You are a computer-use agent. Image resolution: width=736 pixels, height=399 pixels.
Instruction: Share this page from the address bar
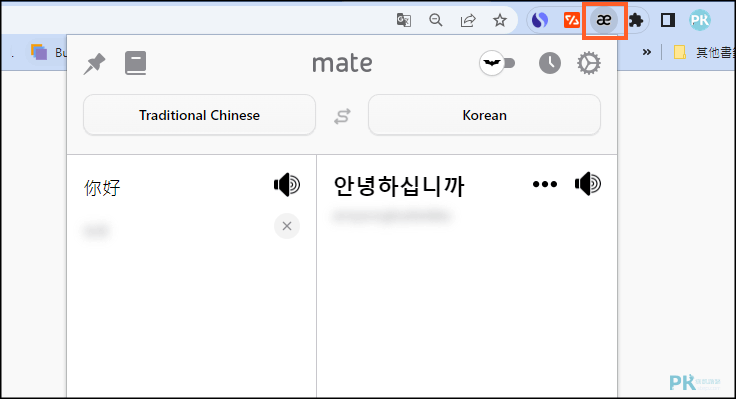[468, 20]
